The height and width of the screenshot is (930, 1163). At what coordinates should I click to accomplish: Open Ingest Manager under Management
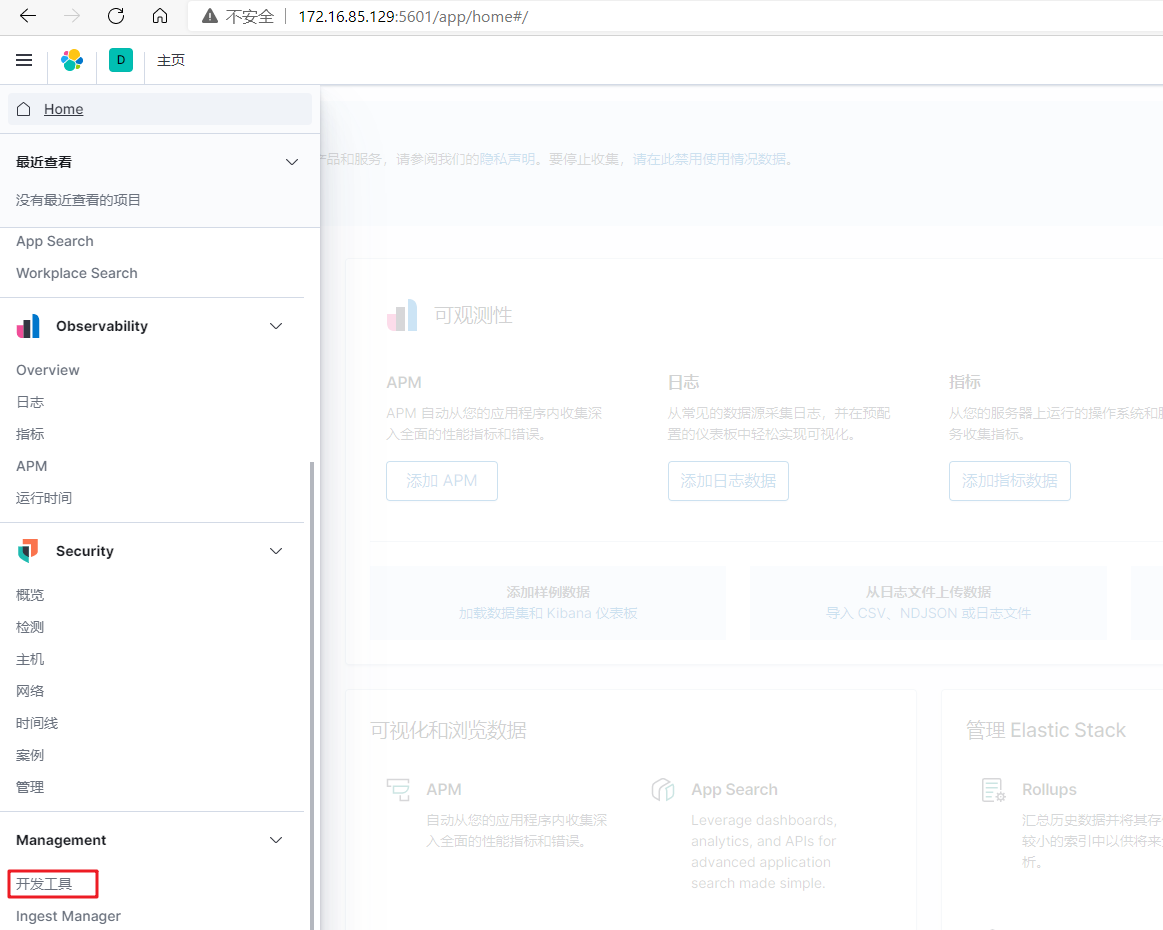[68, 916]
